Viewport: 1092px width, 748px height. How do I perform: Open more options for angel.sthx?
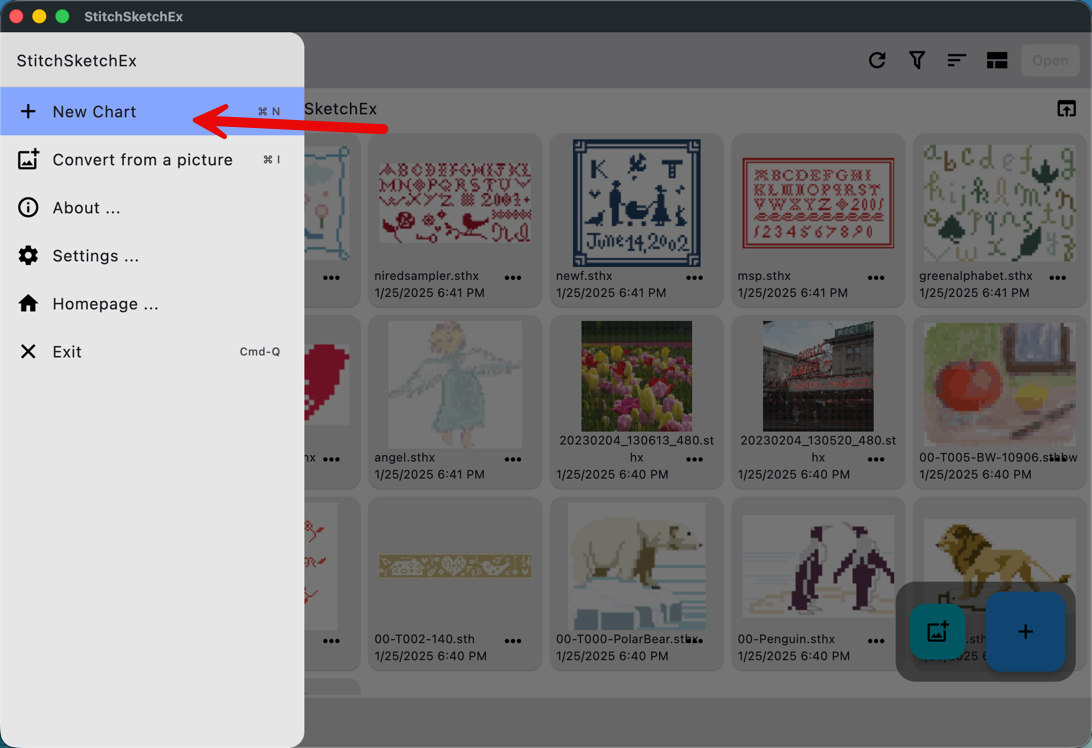pyautogui.click(x=513, y=459)
